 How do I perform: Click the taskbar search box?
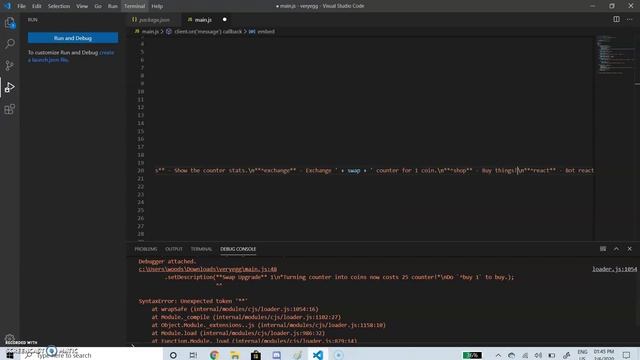(92, 355)
